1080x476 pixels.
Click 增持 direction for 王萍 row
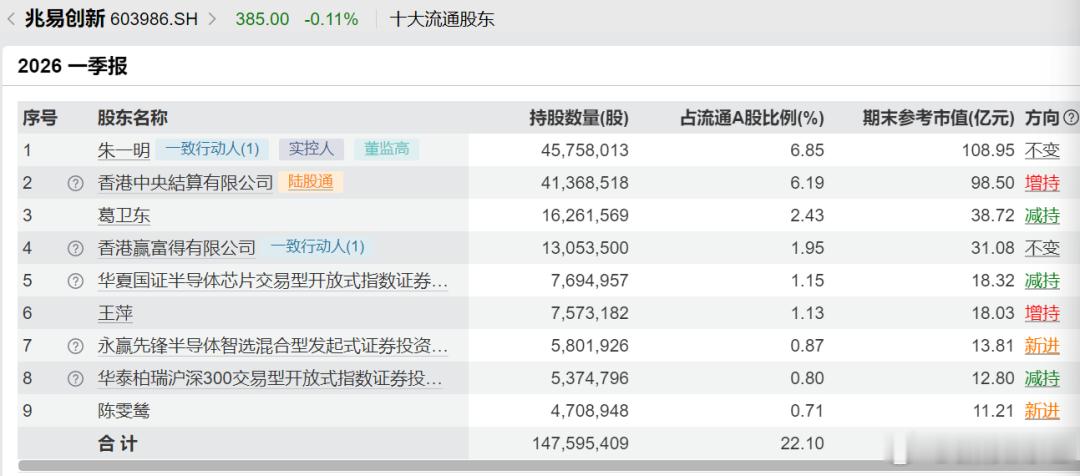[x=1042, y=313]
